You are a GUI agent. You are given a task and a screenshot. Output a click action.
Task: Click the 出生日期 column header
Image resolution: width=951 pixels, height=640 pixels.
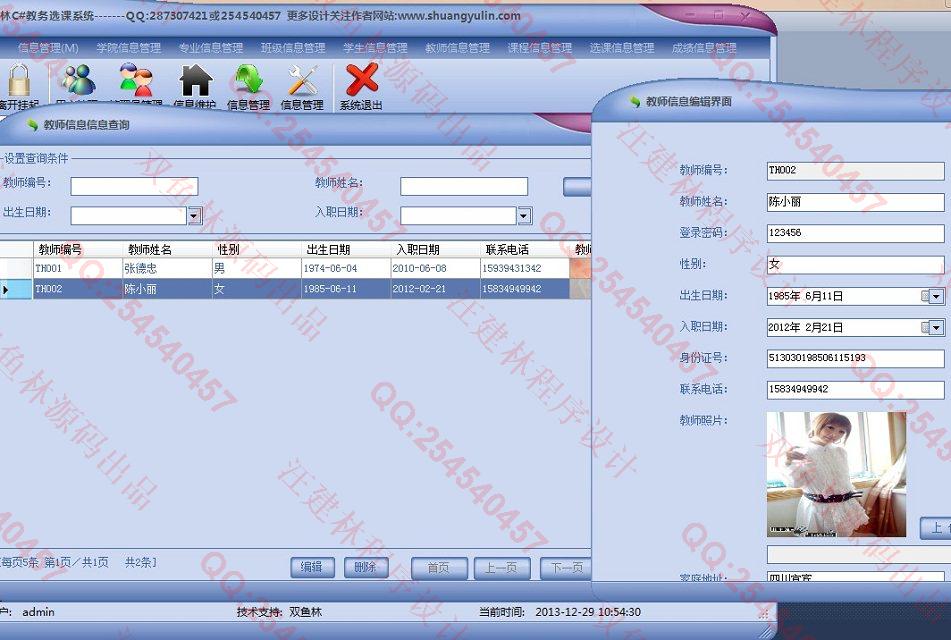[x=346, y=249]
